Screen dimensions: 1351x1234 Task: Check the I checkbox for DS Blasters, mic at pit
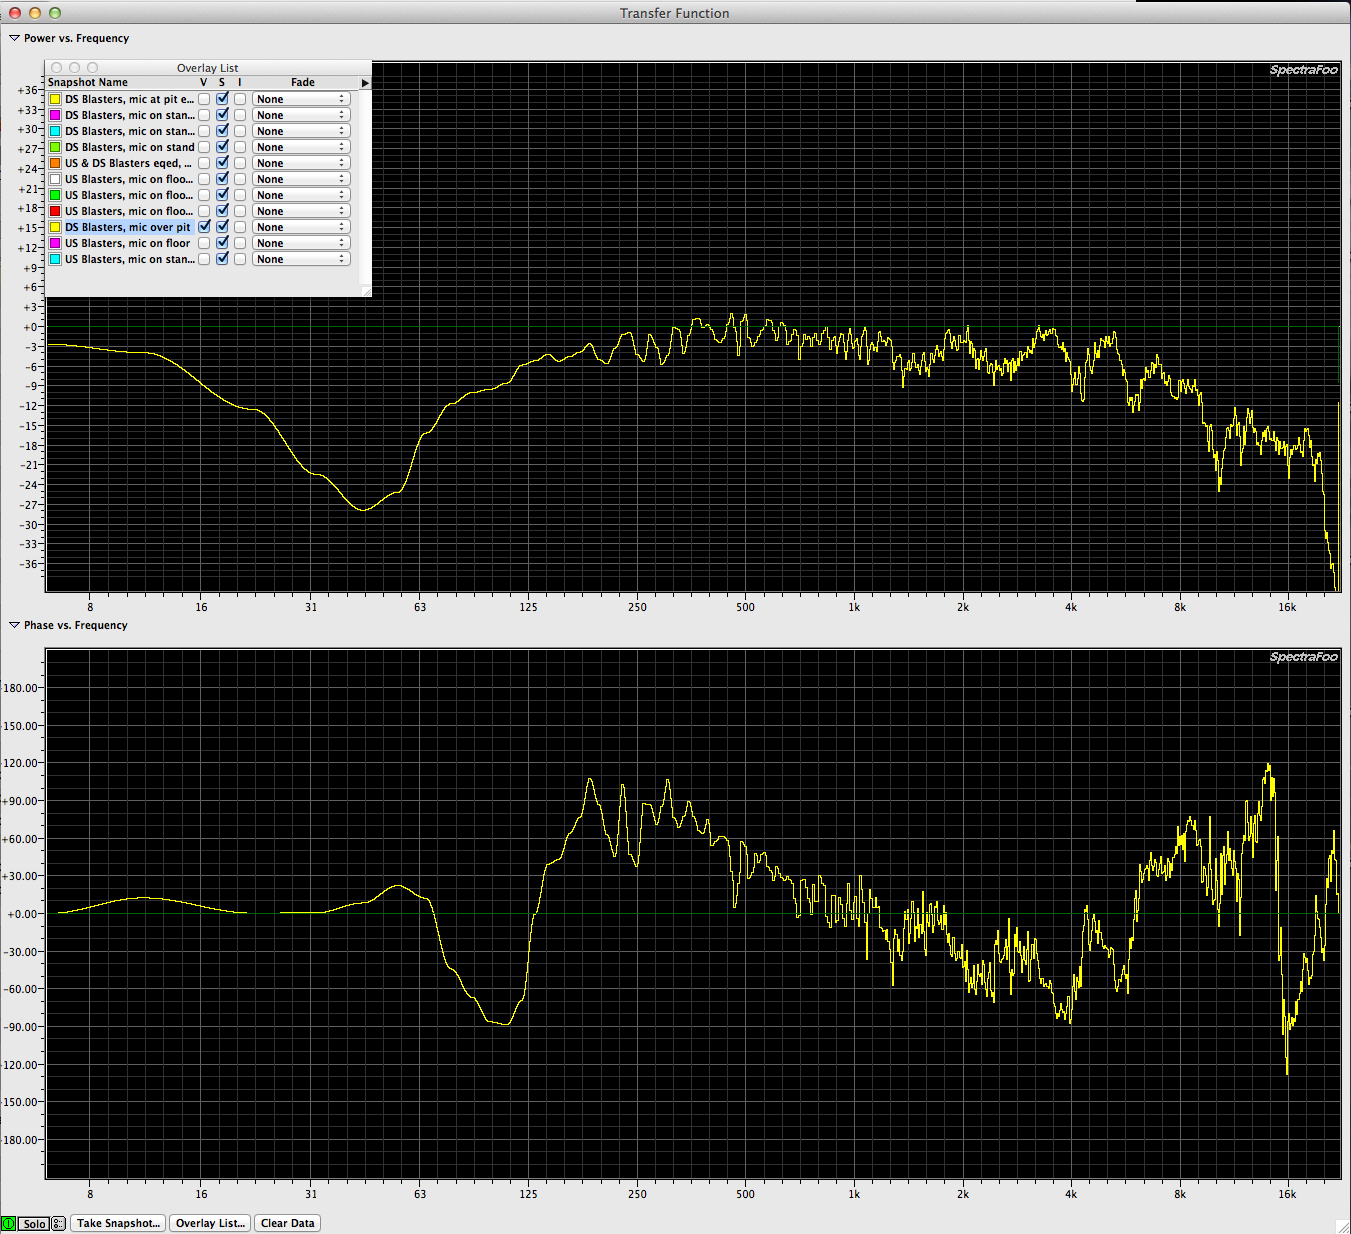[240, 99]
